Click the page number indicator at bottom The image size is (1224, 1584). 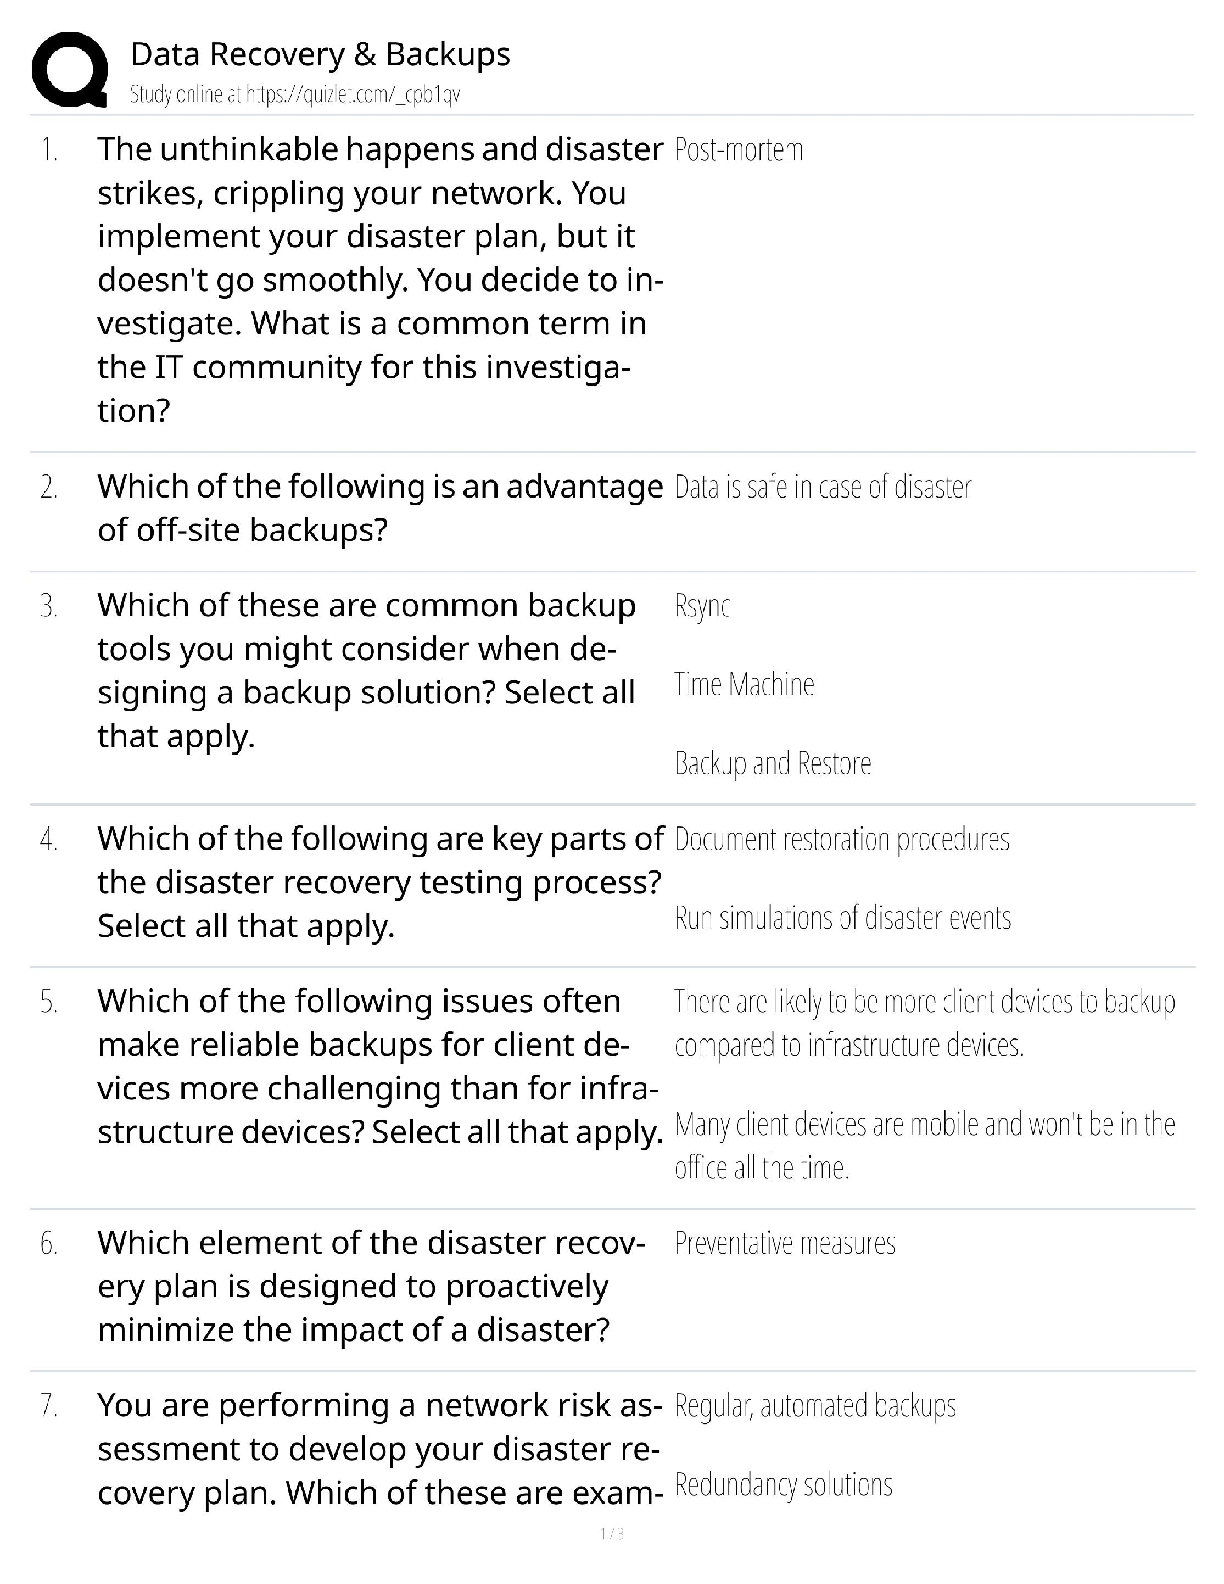pos(611,1534)
